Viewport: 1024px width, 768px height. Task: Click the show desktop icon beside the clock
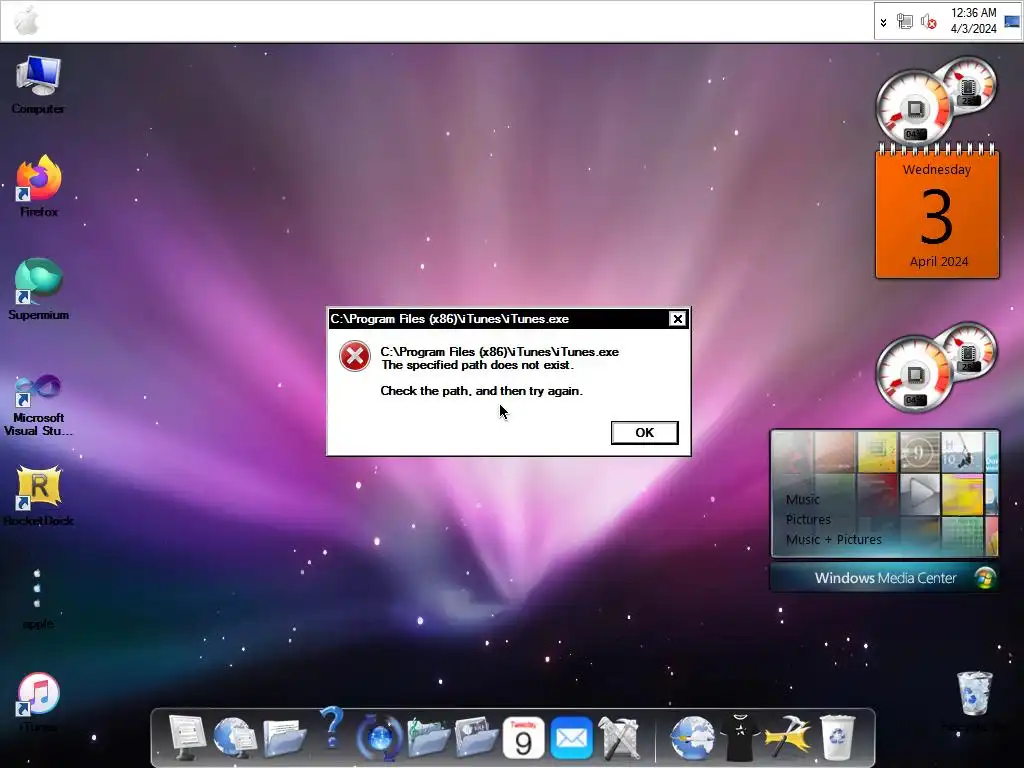1012,21
